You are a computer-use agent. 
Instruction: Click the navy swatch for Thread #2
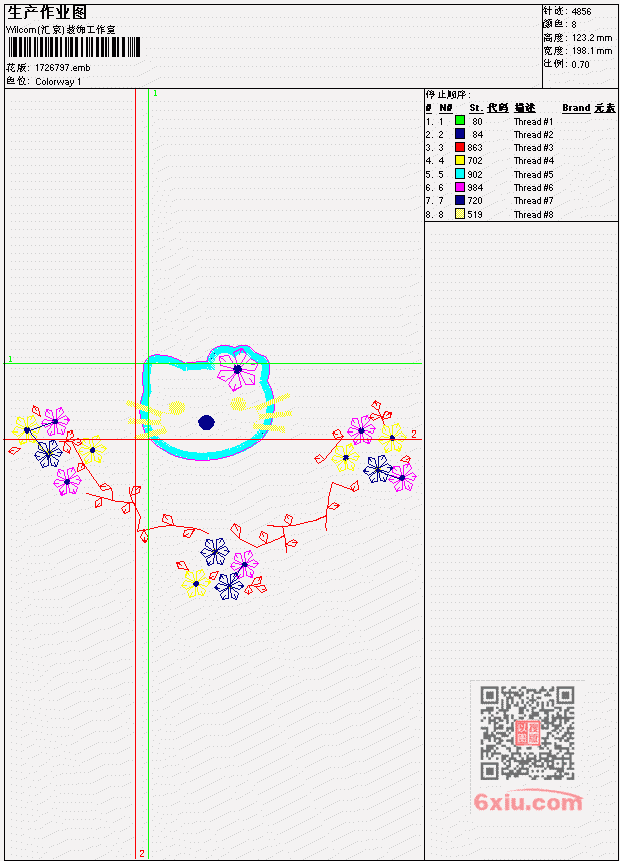click(x=460, y=133)
